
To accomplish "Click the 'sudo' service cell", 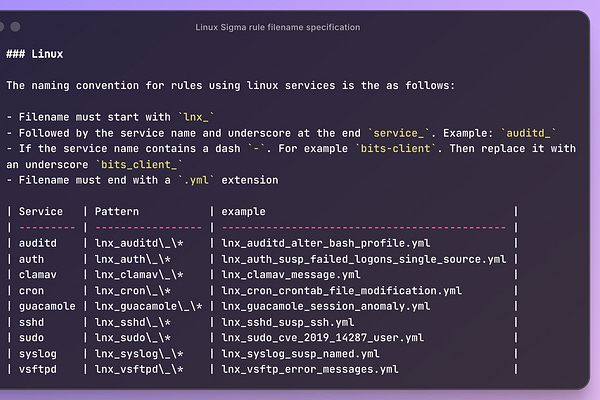I will (x=31, y=338).
